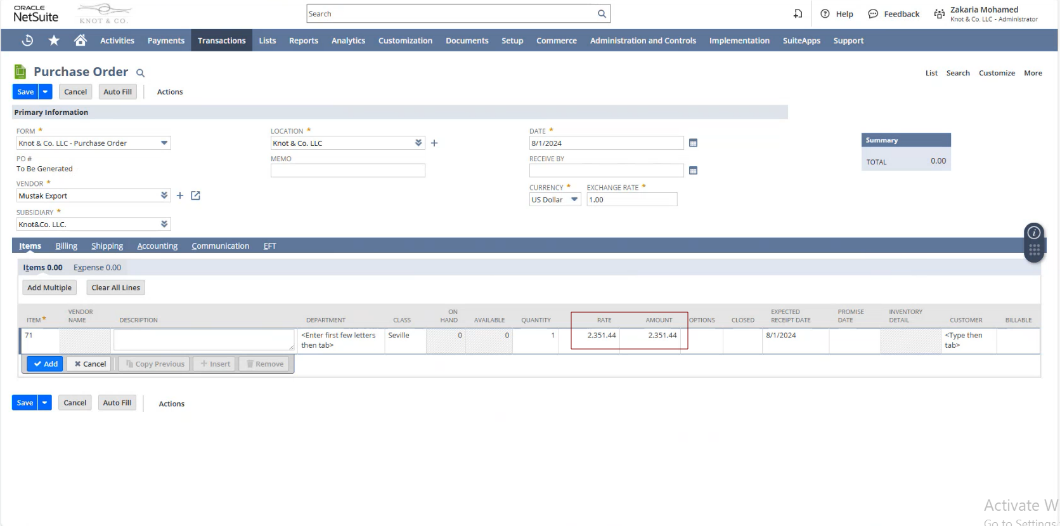1060x526 pixels.
Task: Open the Help icon in header
Action: 825,14
